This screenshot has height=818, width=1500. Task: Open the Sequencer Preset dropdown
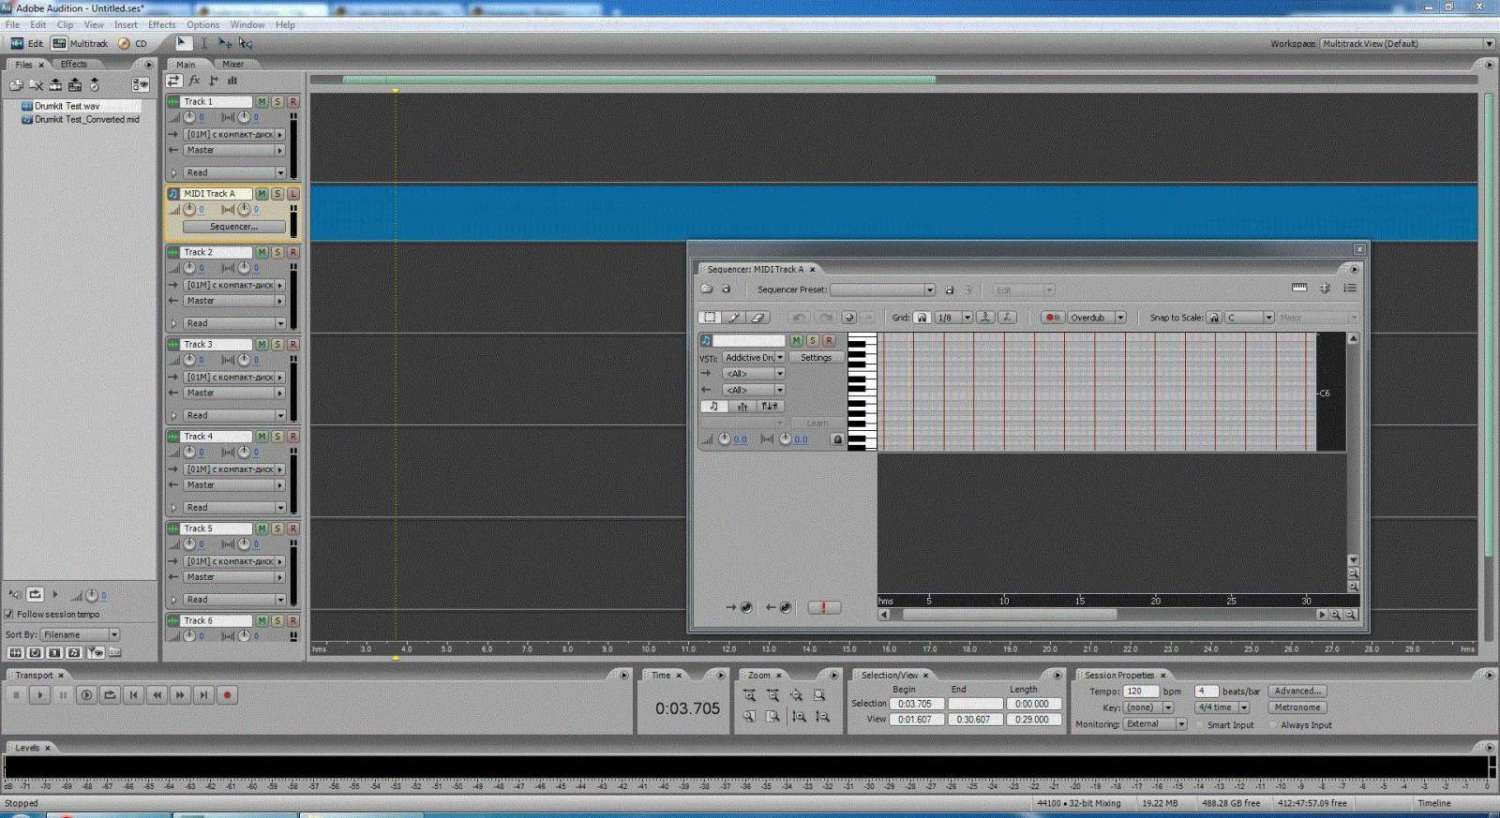(x=882, y=290)
